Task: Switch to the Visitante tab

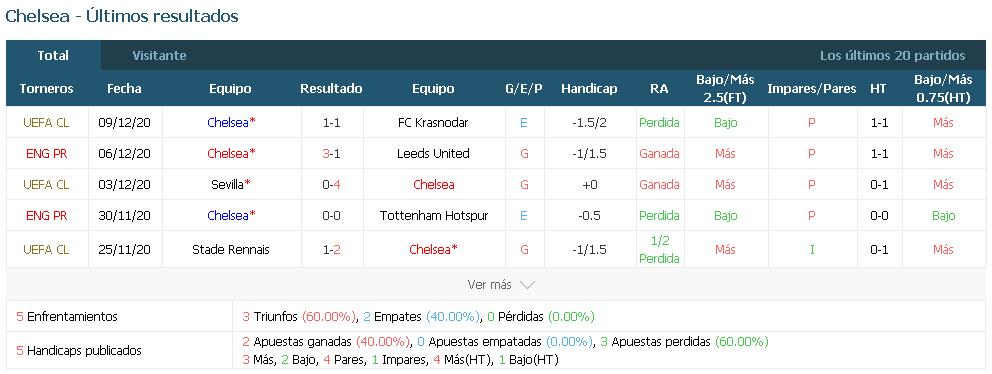Action: coord(159,56)
